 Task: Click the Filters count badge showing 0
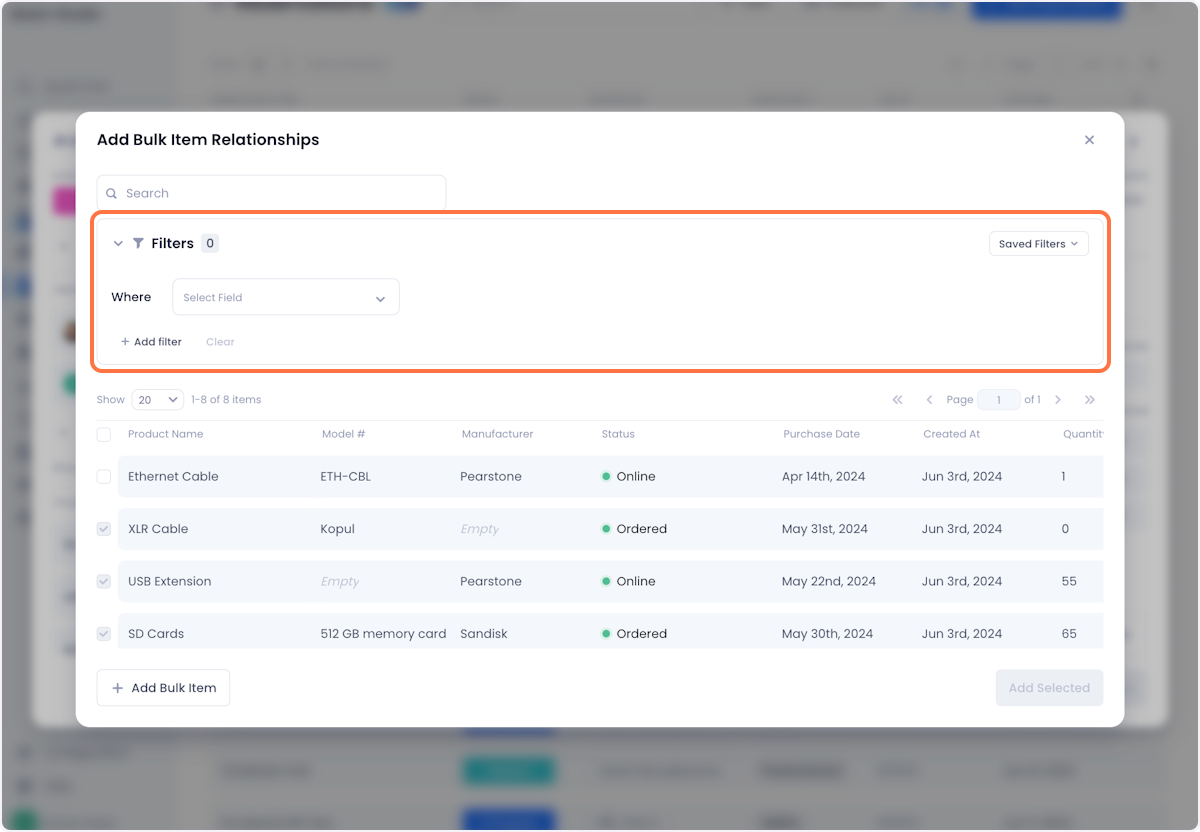pos(209,243)
